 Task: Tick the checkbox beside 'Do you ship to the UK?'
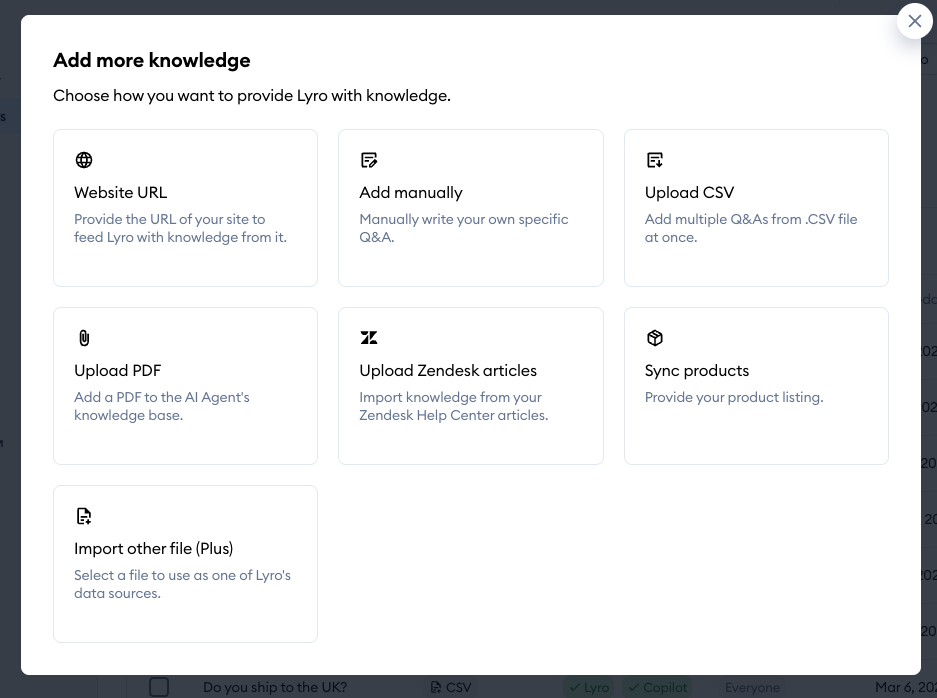click(159, 687)
